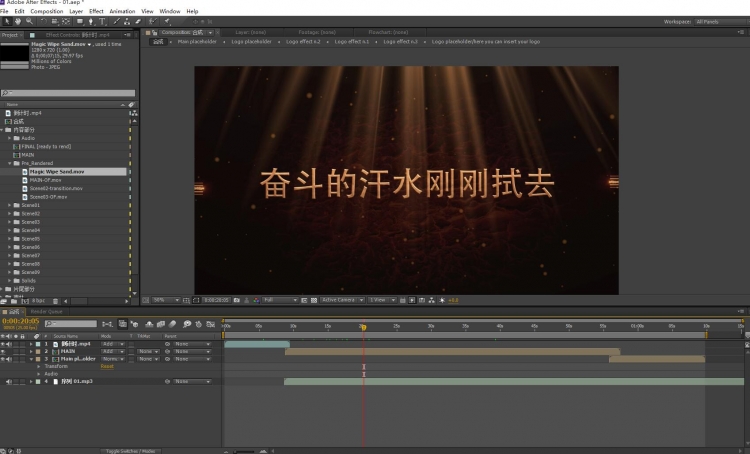The image size is (750, 454).
Task: Select the Clone Stamp tool
Action: [x=127, y=22]
